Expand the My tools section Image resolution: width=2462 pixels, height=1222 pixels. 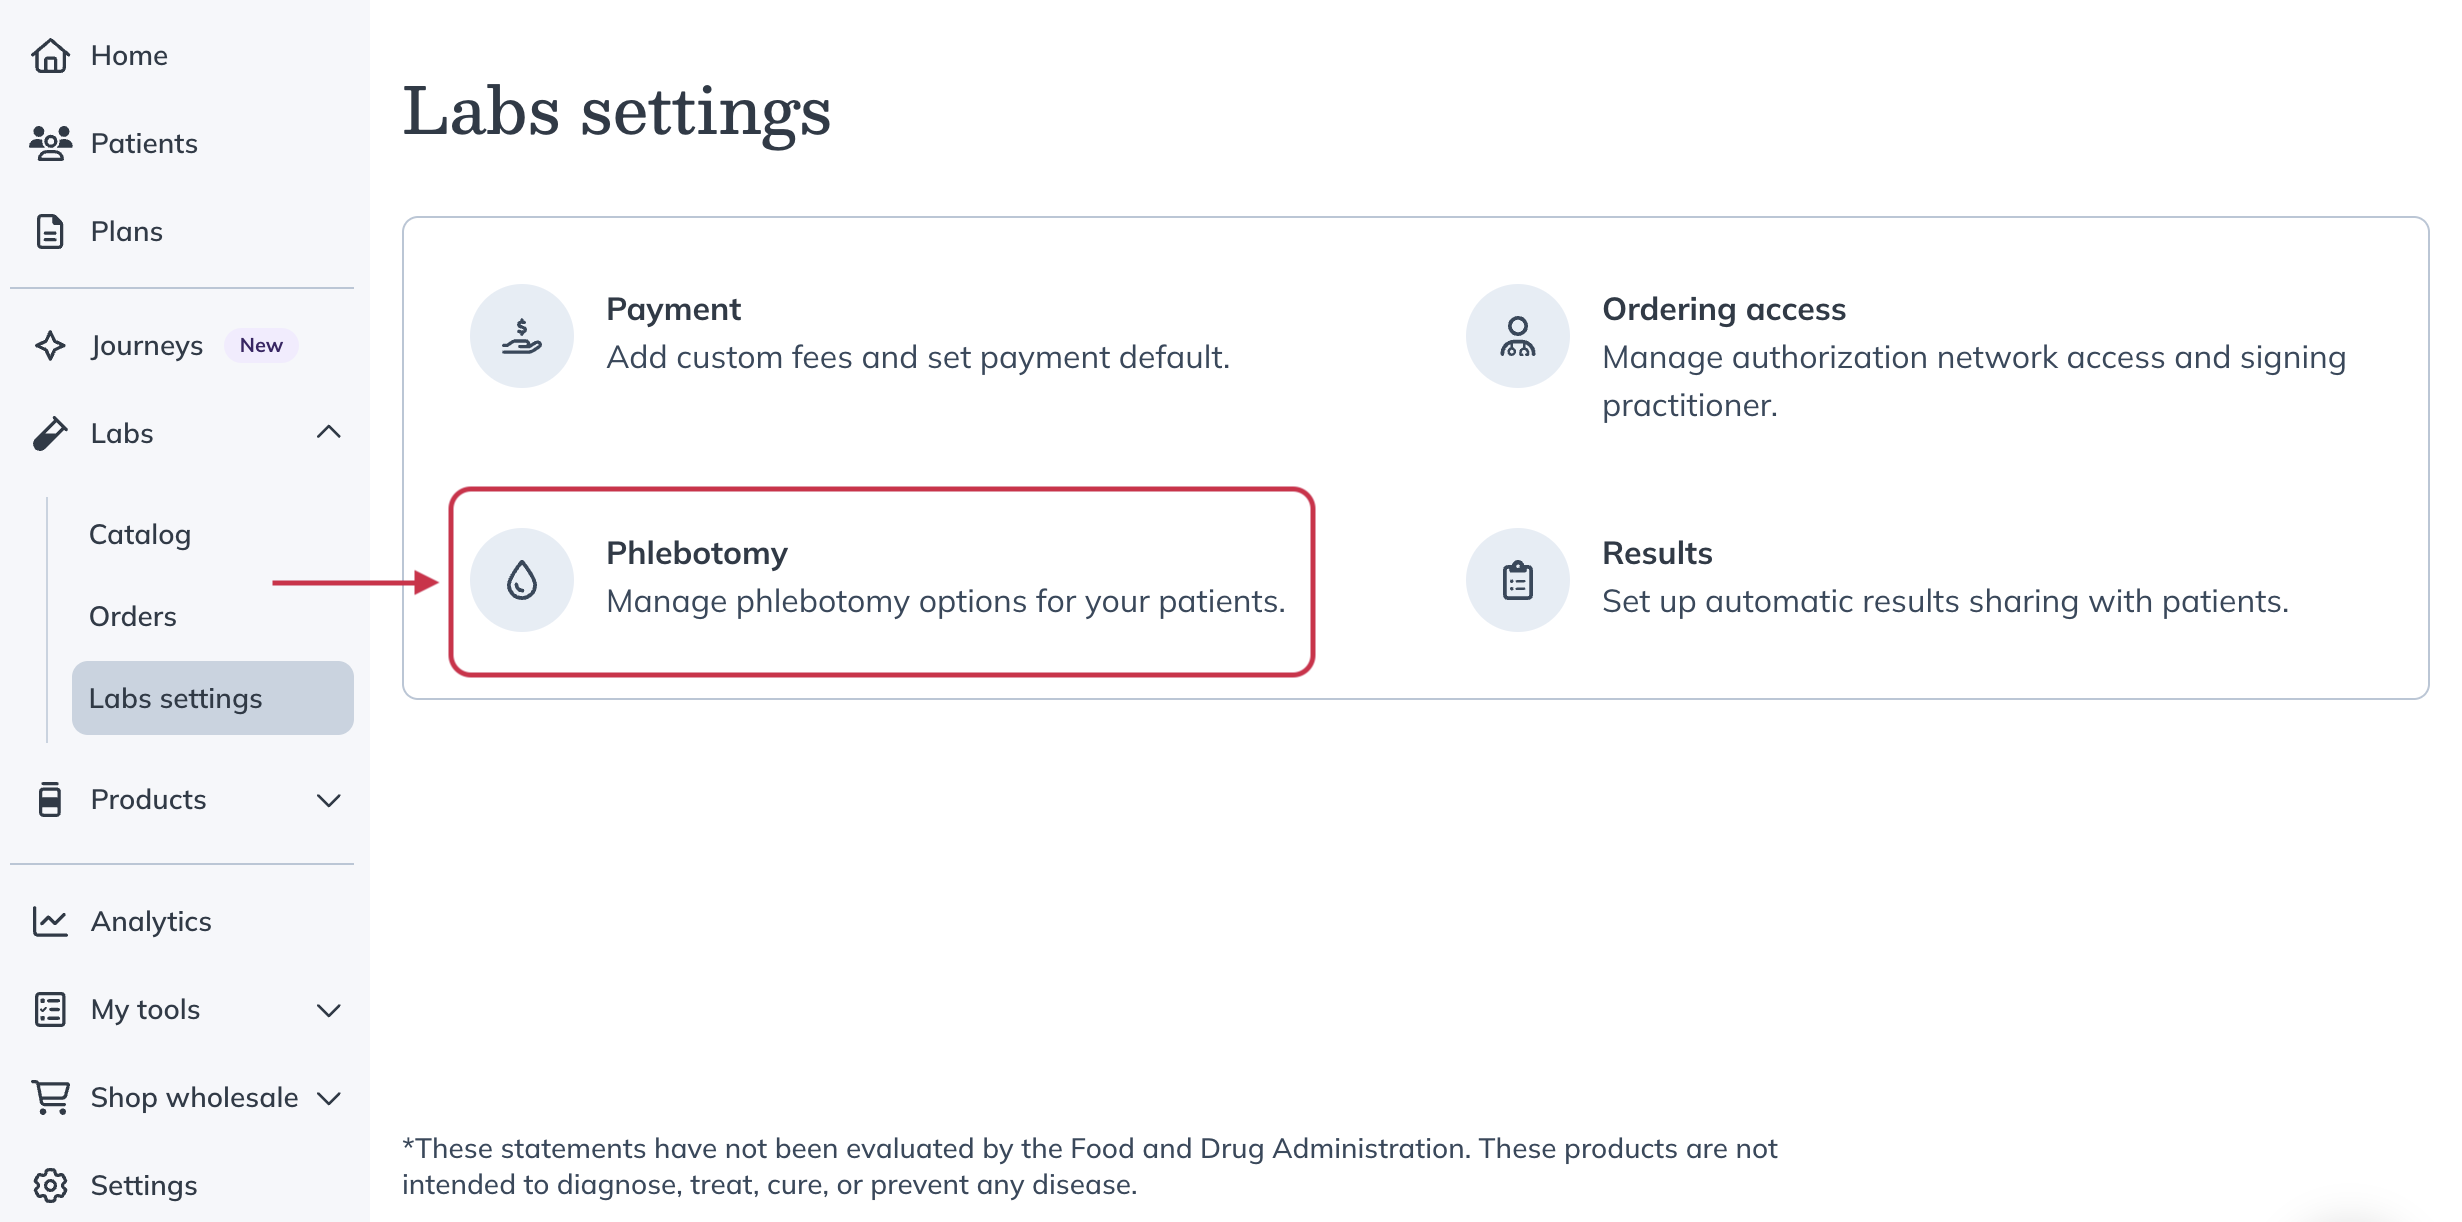pyautogui.click(x=329, y=1010)
